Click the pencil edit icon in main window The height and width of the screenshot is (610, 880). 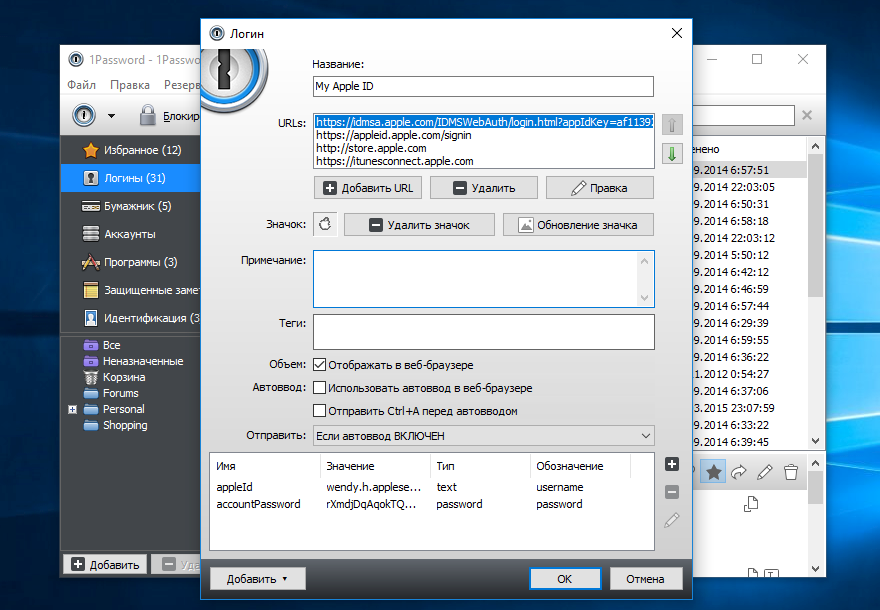[764, 472]
